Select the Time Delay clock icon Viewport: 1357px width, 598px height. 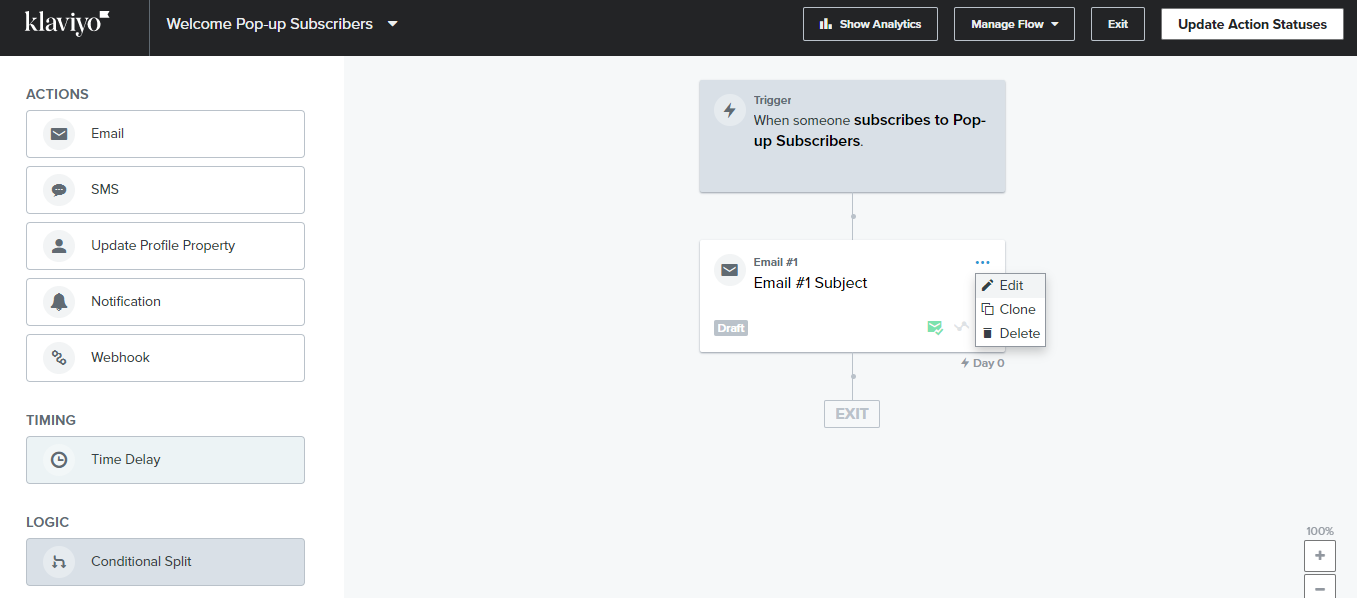(59, 460)
